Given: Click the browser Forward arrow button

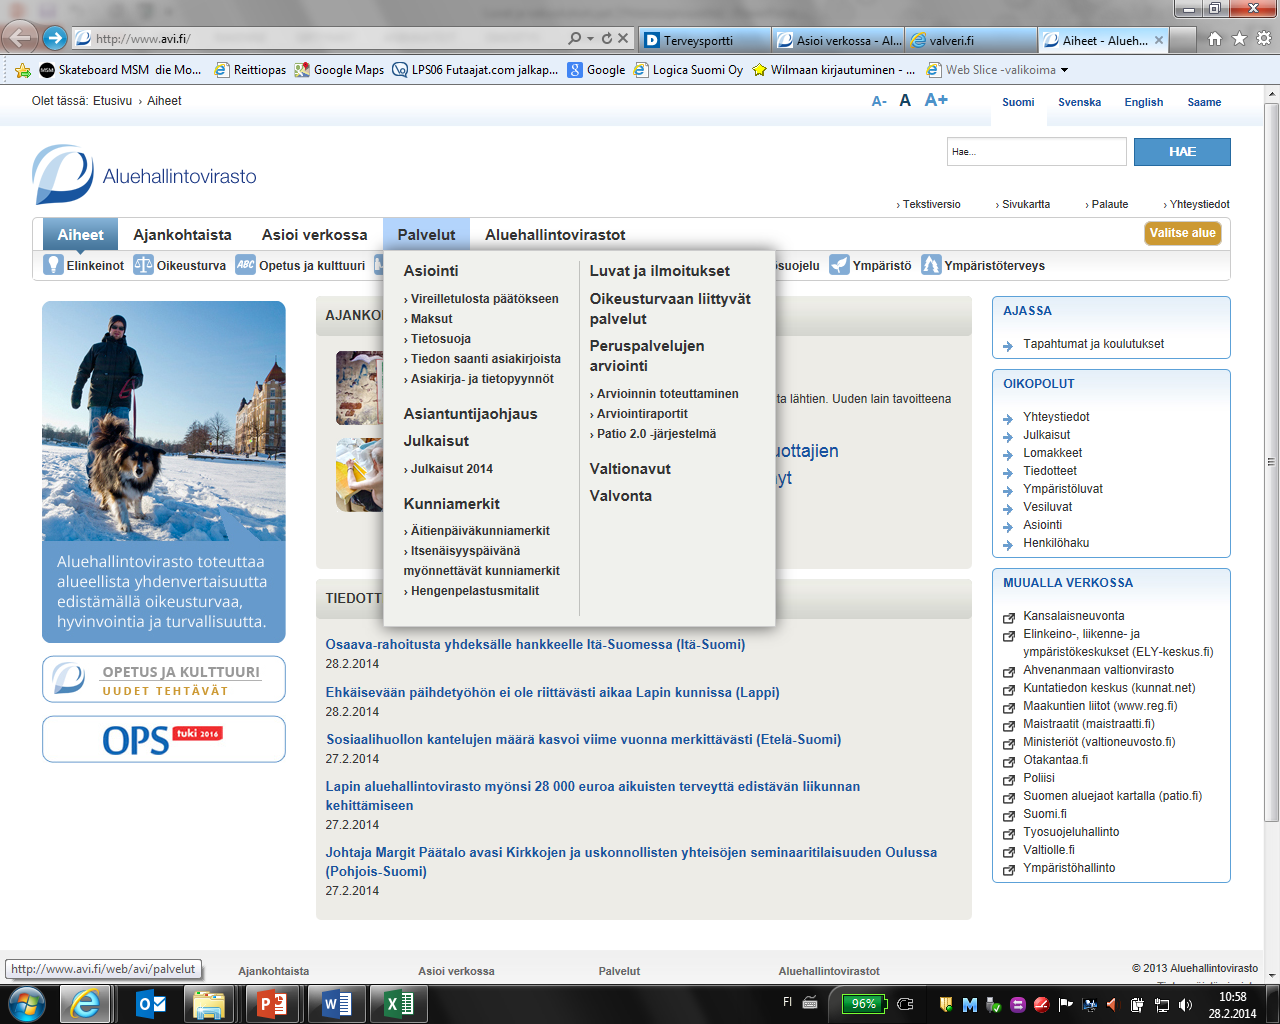Looking at the screenshot, I should point(55,39).
